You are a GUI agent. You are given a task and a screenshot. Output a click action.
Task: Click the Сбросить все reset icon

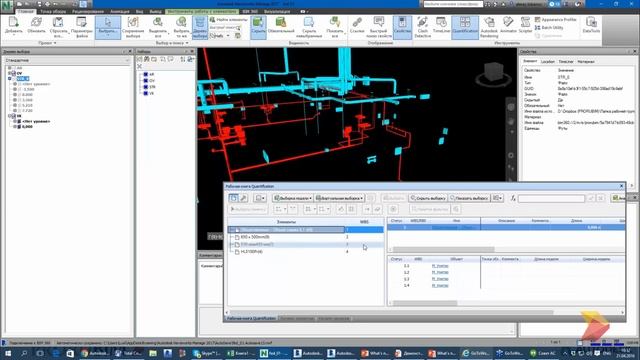point(58,27)
